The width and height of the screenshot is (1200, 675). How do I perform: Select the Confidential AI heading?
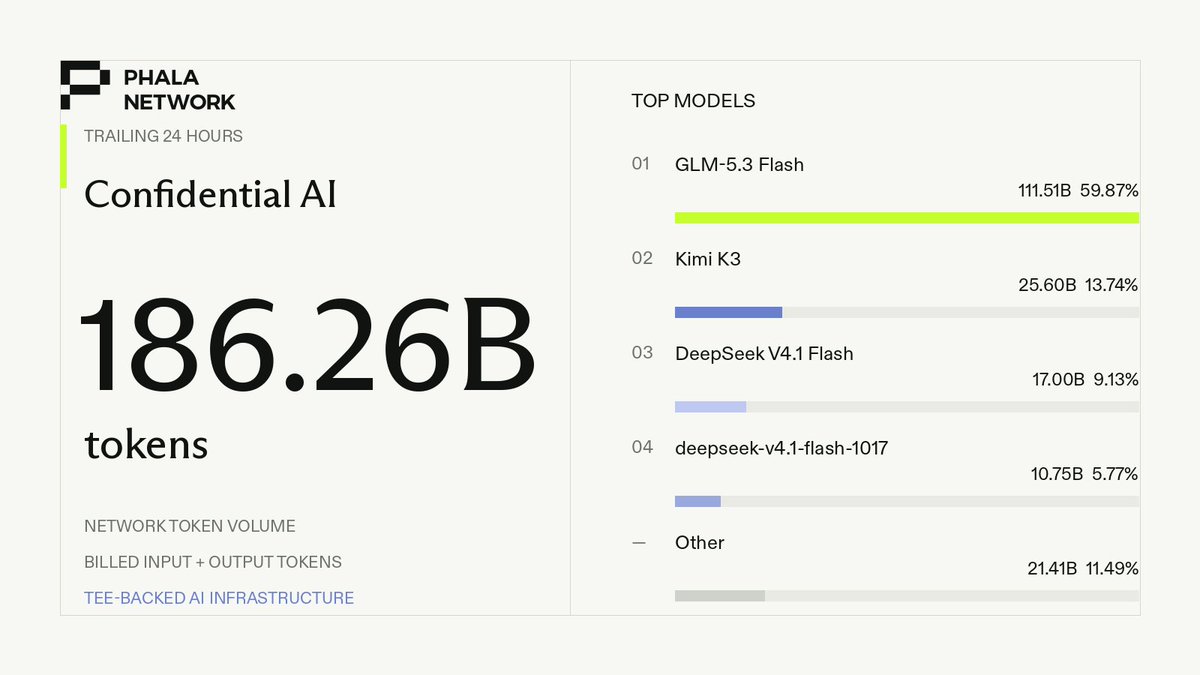pyautogui.click(x=210, y=194)
